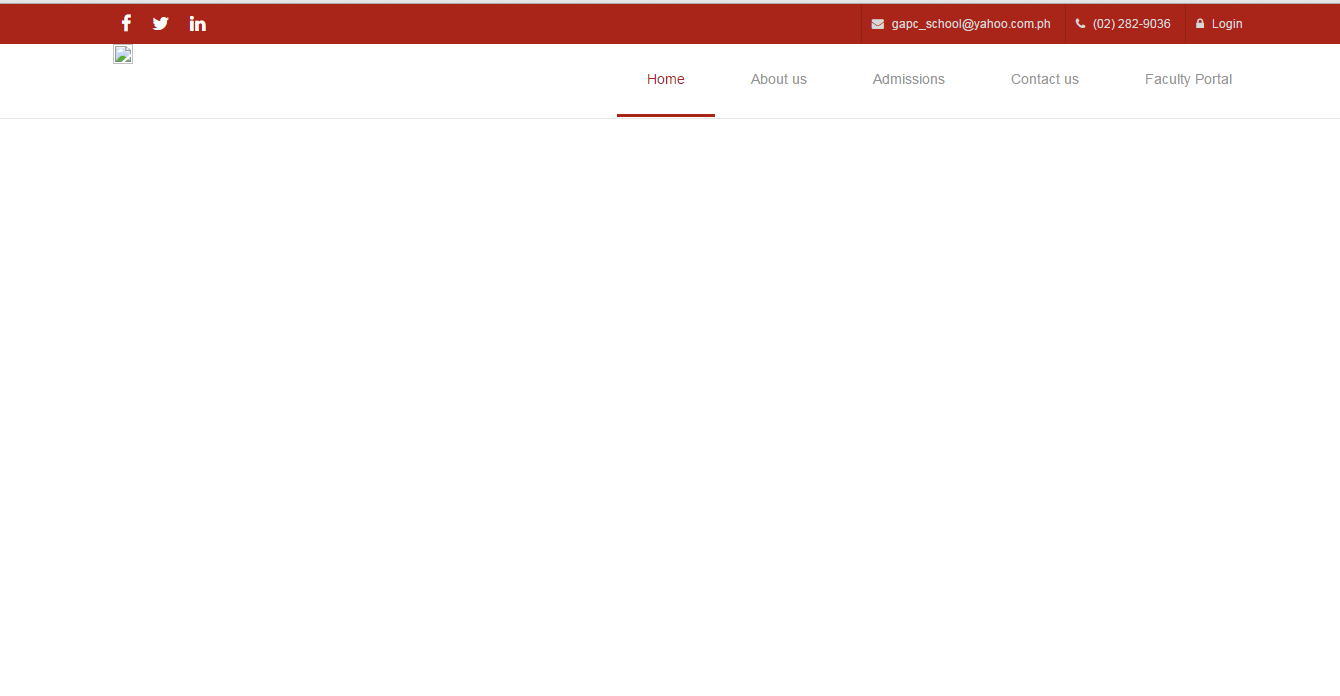Open the Contact us menu item

pos(1044,79)
